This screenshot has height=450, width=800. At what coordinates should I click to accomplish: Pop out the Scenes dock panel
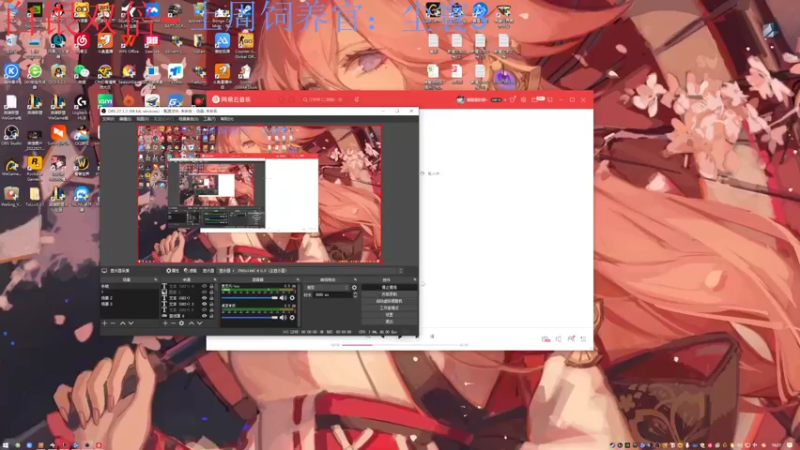coord(156,280)
